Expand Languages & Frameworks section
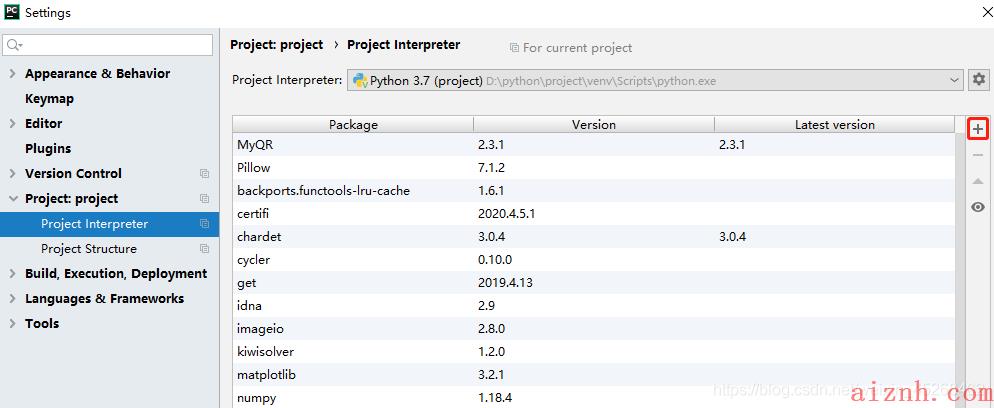 coord(12,298)
